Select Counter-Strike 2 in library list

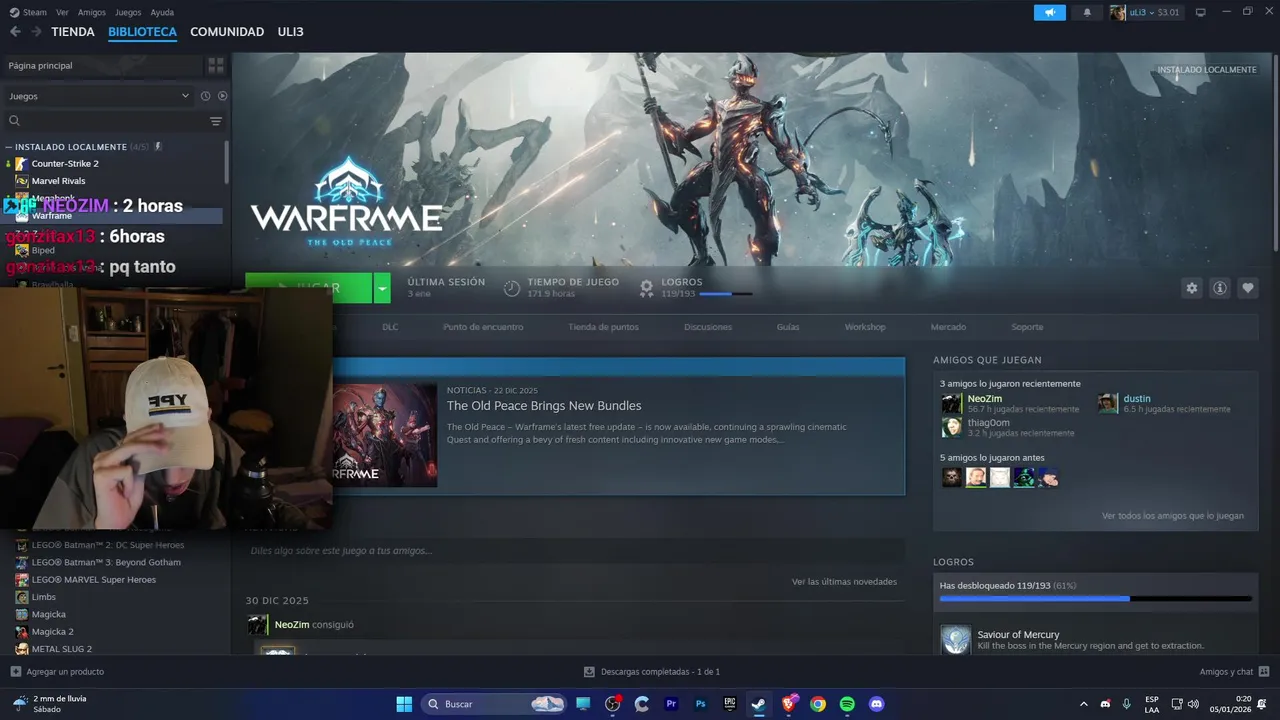click(65, 164)
